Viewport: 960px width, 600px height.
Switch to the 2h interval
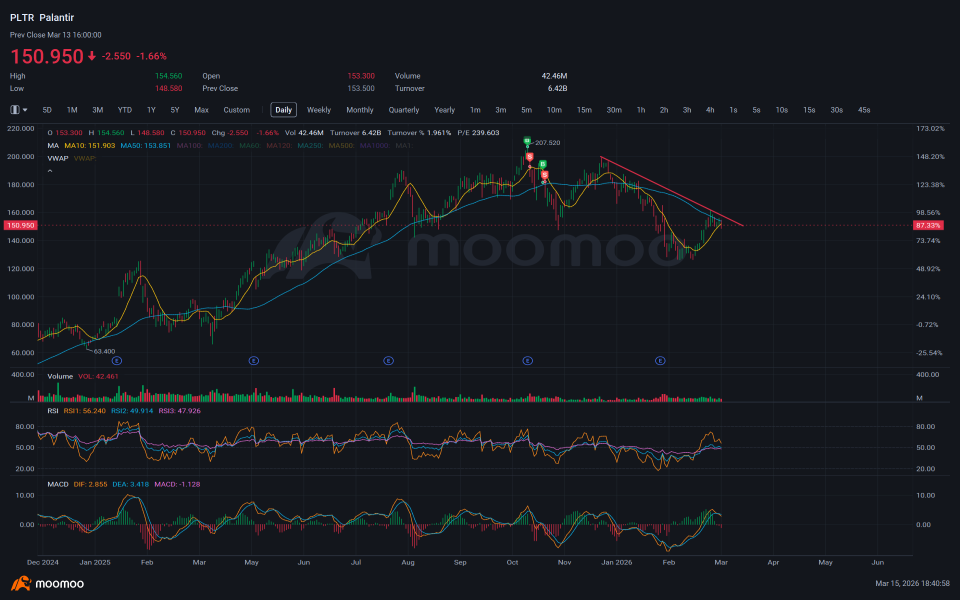(x=664, y=110)
